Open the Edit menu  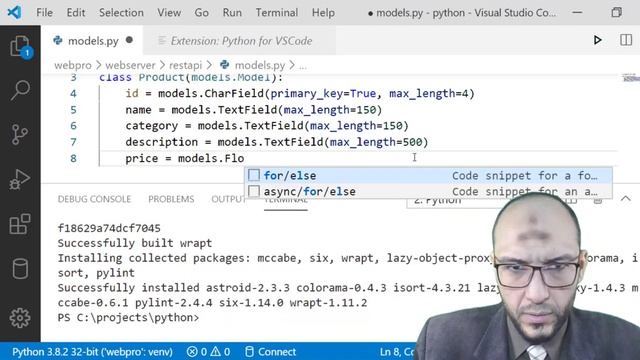(x=76, y=13)
